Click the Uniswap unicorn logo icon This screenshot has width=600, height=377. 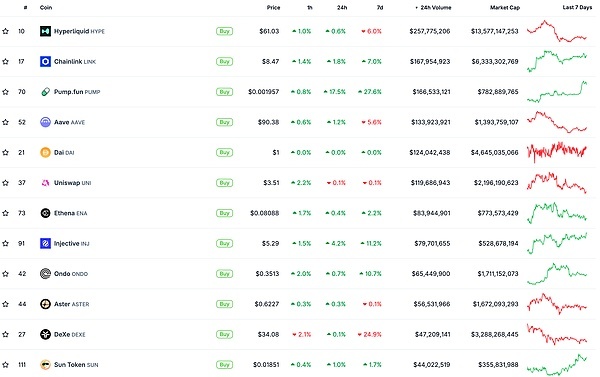point(45,183)
